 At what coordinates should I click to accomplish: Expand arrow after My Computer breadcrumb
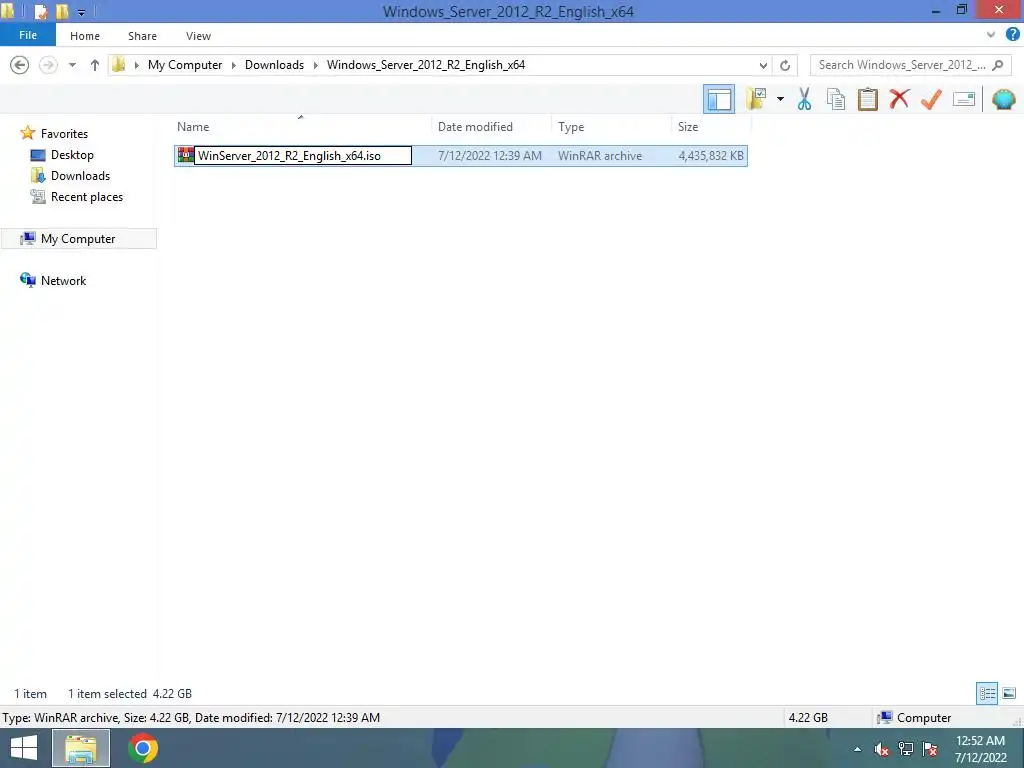click(233, 65)
